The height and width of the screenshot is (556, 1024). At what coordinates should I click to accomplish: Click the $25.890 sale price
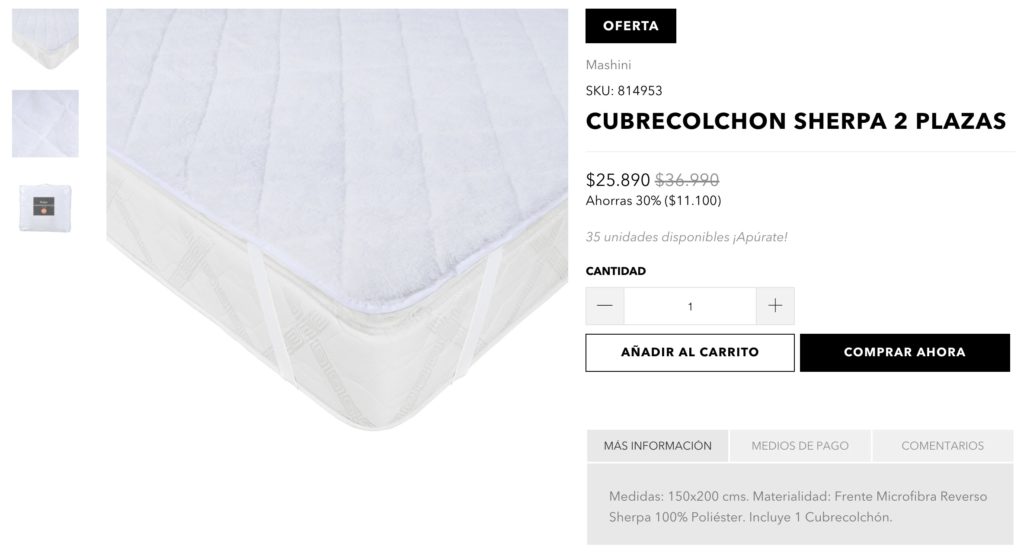[x=618, y=180]
